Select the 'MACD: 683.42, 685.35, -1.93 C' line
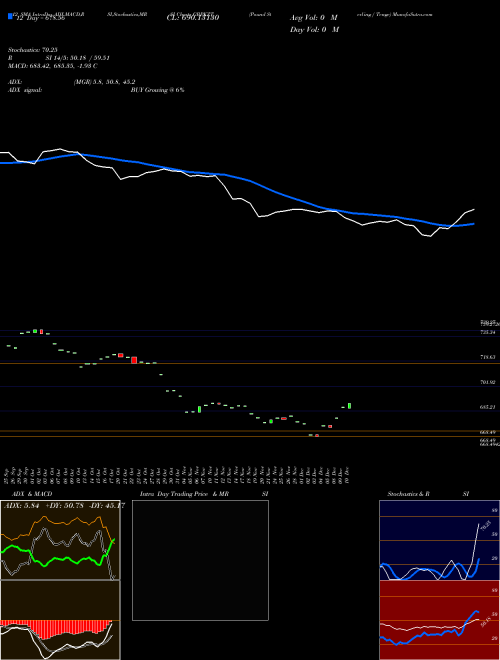This screenshot has height=660, width=500. tap(53, 66)
